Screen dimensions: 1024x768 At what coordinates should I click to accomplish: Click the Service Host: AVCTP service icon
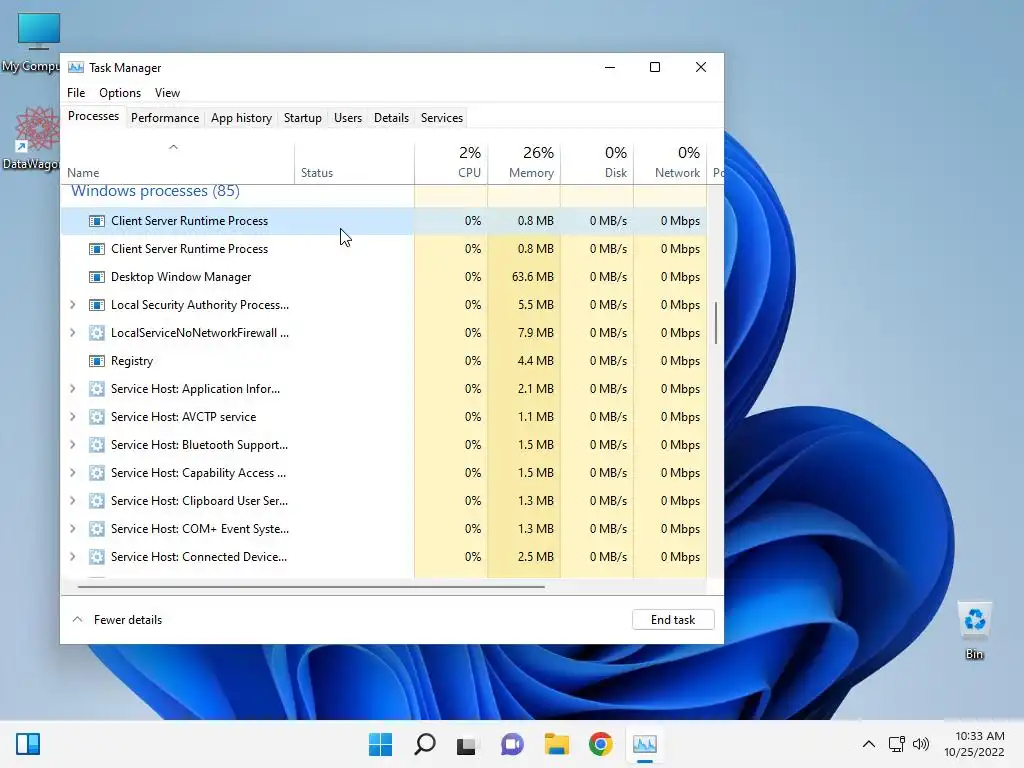click(97, 417)
